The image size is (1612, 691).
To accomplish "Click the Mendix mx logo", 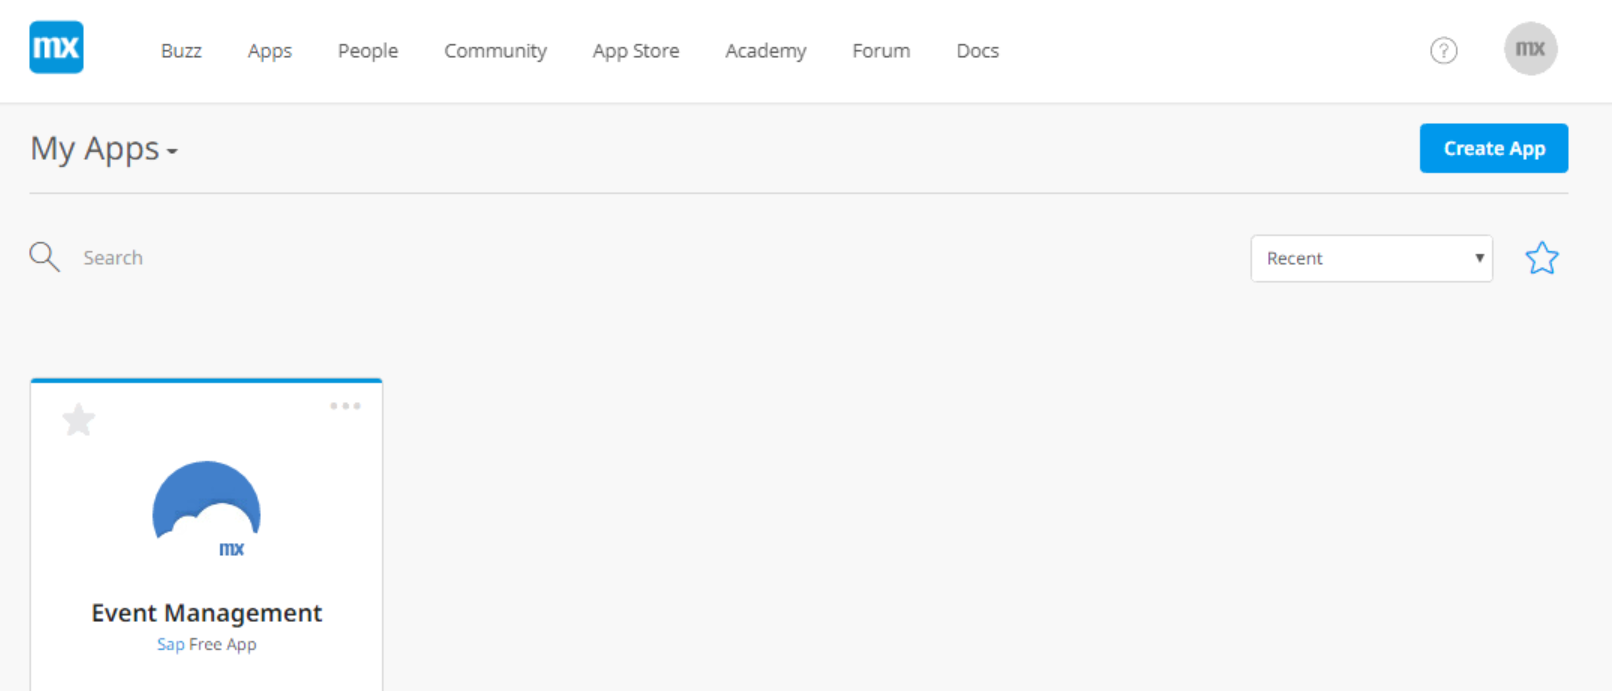I will click(56, 47).
